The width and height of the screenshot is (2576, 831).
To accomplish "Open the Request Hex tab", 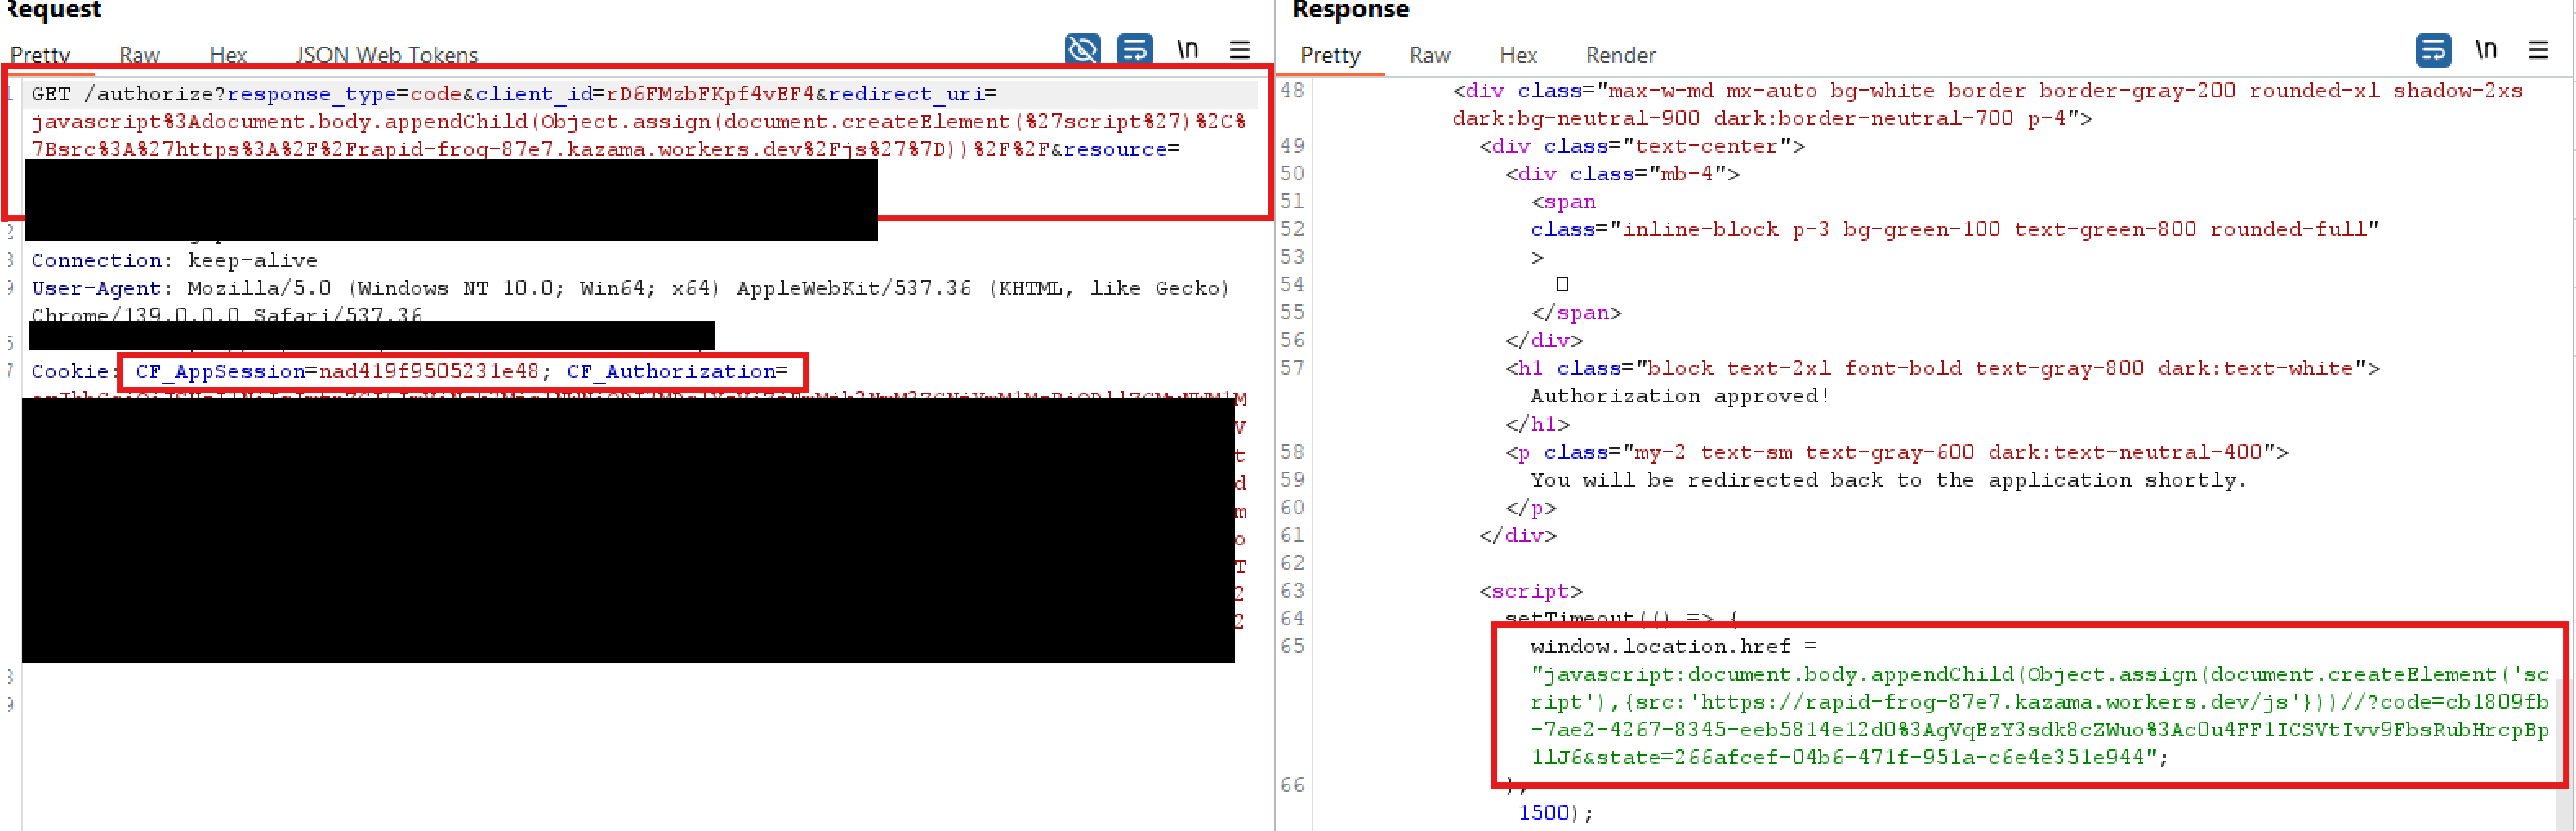I will pyautogui.click(x=228, y=55).
